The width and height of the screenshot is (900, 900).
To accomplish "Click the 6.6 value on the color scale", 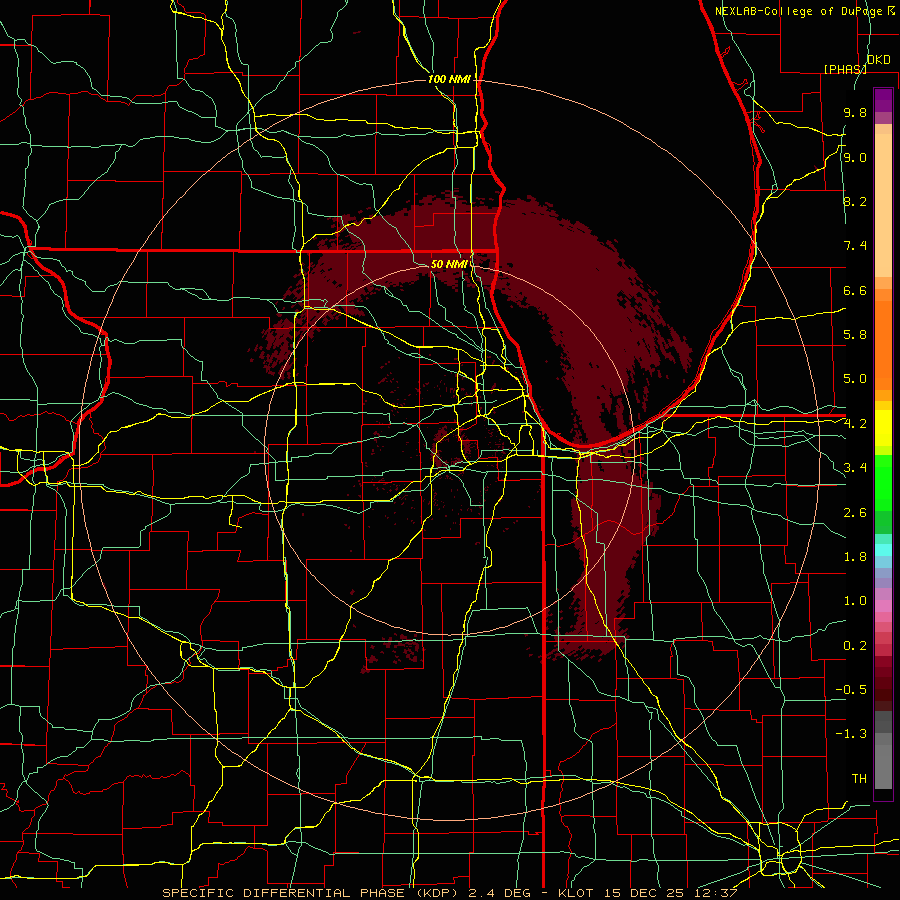I will 855,290.
